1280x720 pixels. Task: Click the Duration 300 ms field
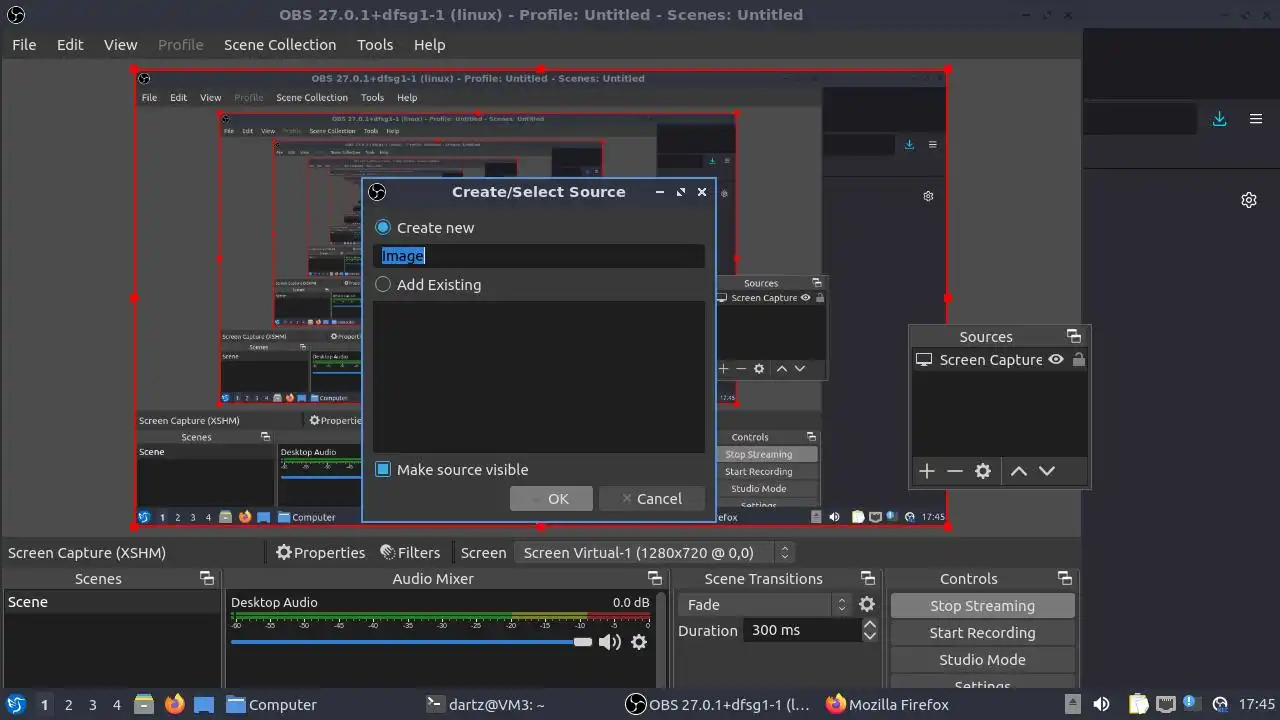(x=801, y=630)
